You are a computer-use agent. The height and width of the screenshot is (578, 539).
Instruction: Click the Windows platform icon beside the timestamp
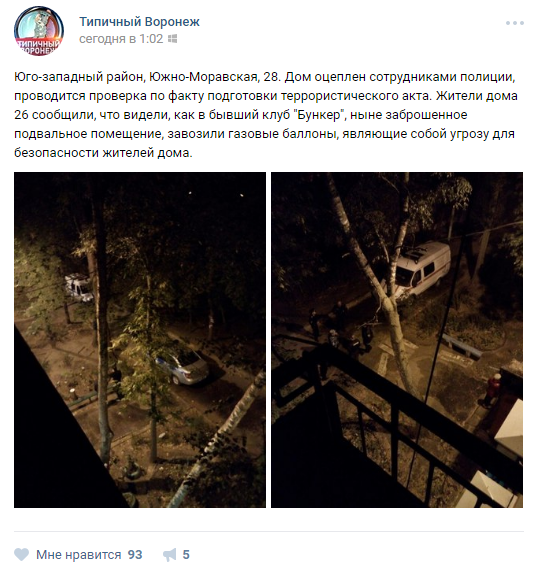(x=172, y=38)
